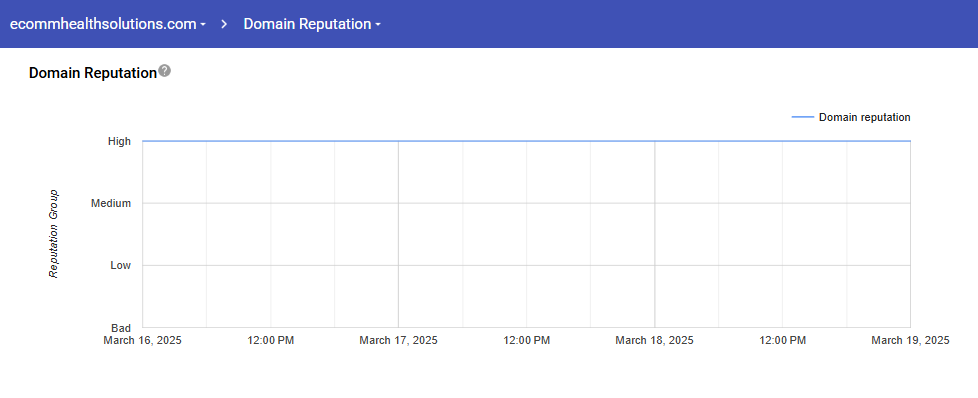Screen dimensions: 978x398
Task: Click the Reputation Group axis title
Action: [x=54, y=234]
